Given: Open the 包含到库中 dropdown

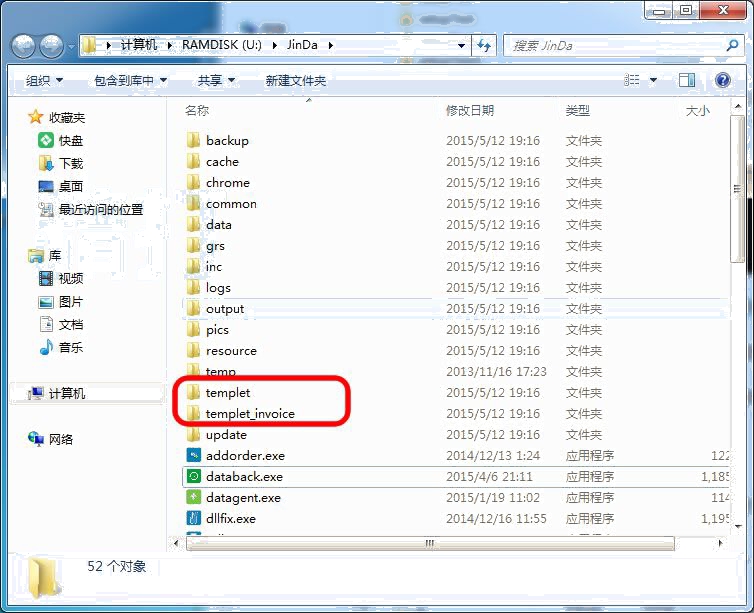Looking at the screenshot, I should point(130,81).
